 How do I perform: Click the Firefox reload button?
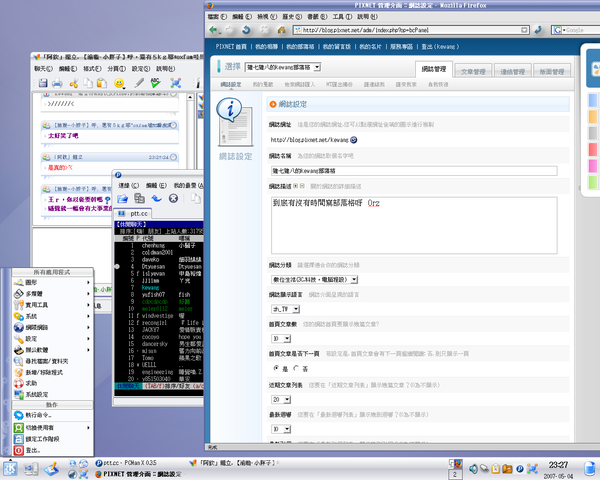point(246,30)
